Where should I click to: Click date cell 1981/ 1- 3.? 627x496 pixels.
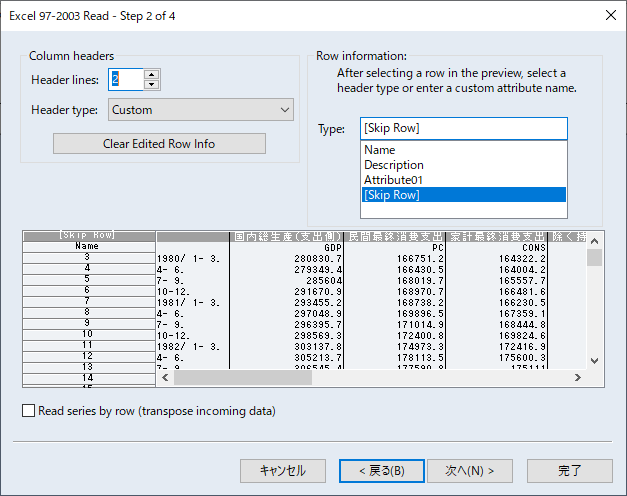pos(193,303)
